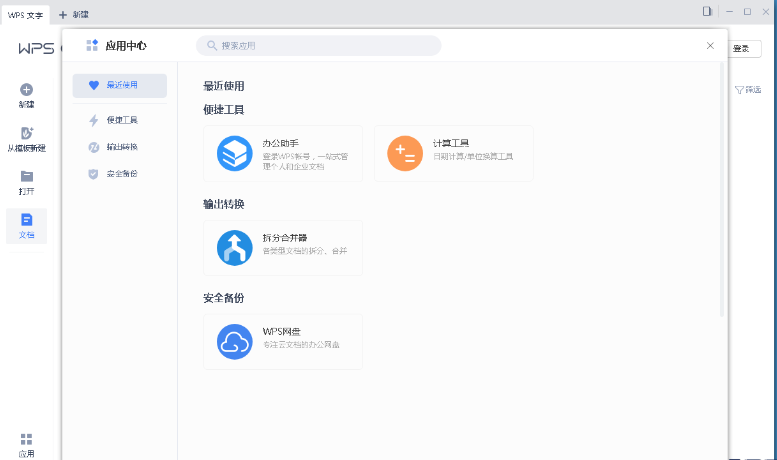Click inside the 搜索应用 search field

coord(319,46)
